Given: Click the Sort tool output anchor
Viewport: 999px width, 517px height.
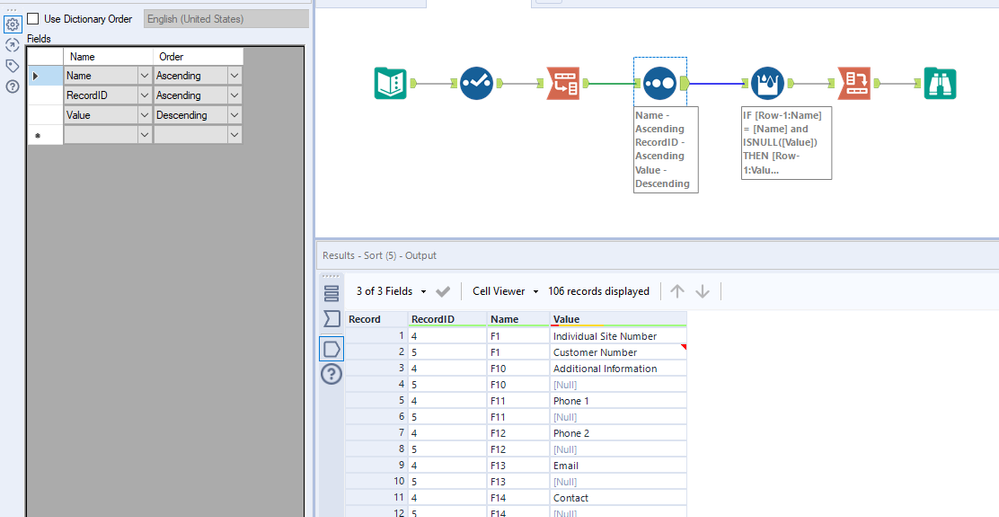Looking at the screenshot, I should (684, 83).
